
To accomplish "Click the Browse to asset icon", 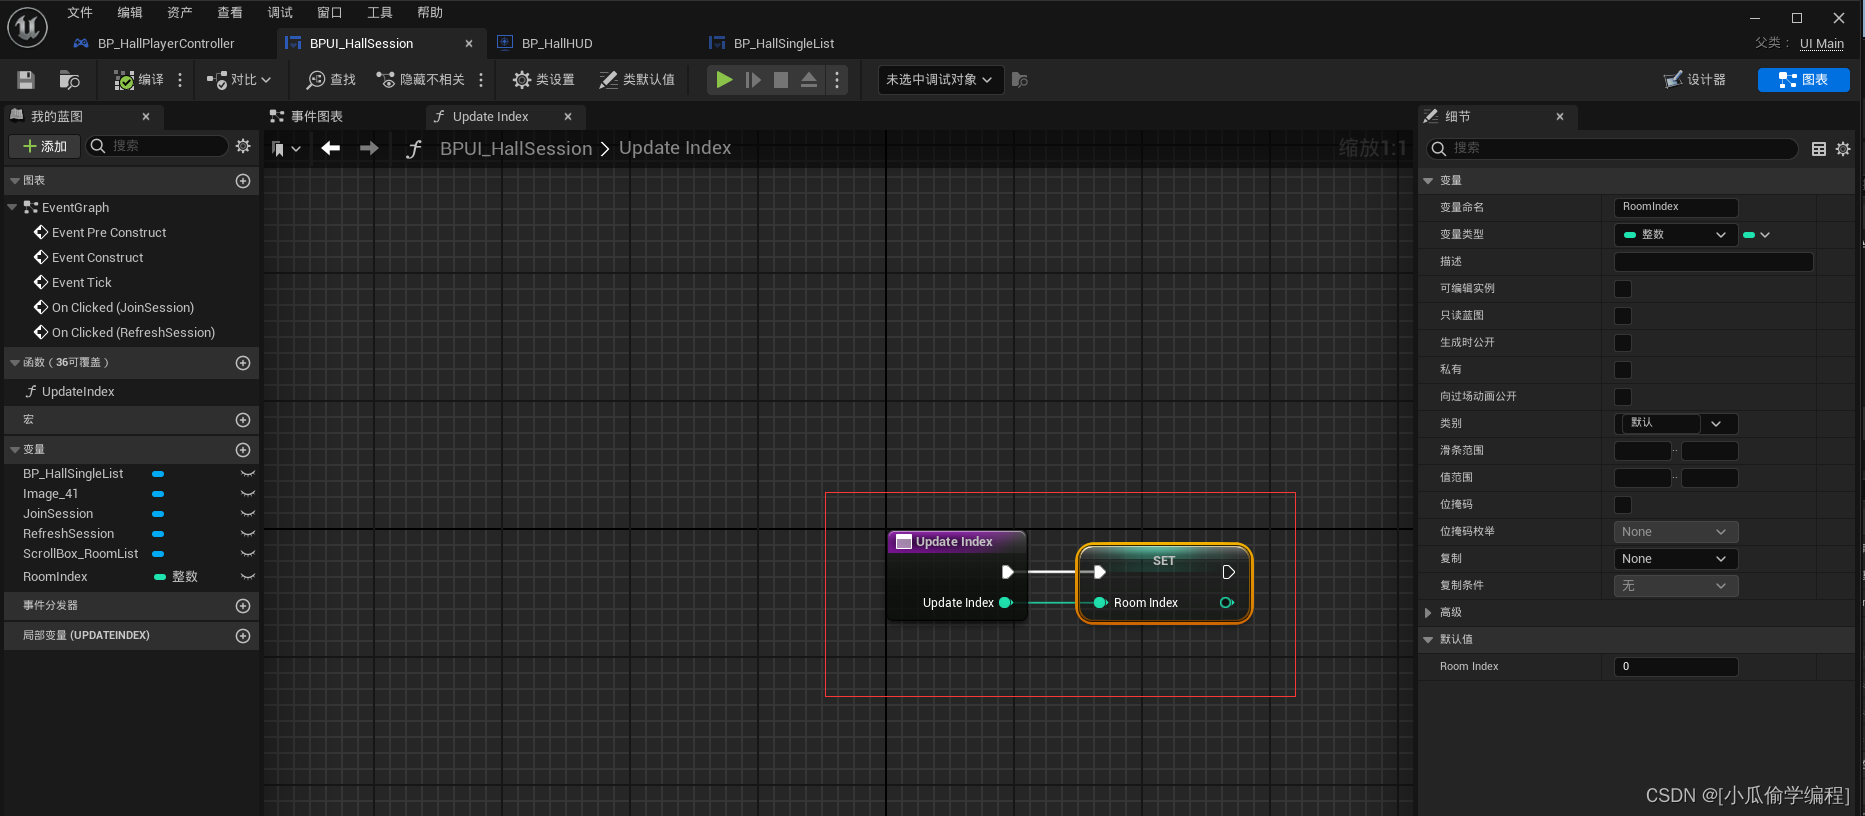I will (69, 80).
